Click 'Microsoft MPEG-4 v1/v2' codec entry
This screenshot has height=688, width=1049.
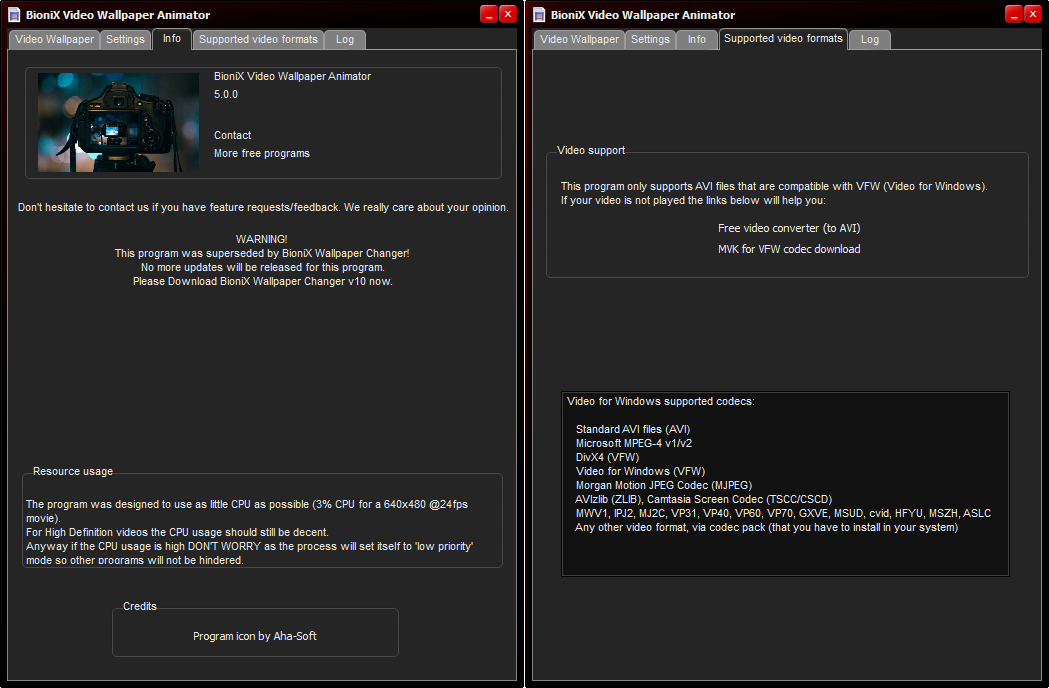634,443
